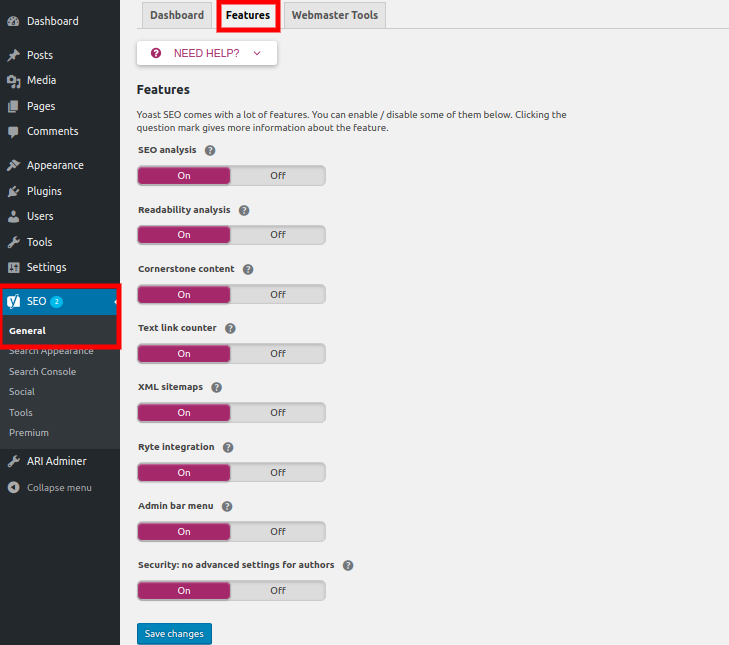Viewport: 729px width, 645px height.
Task: Click the Dashboard gauge icon in sidebar
Action: click(13, 21)
